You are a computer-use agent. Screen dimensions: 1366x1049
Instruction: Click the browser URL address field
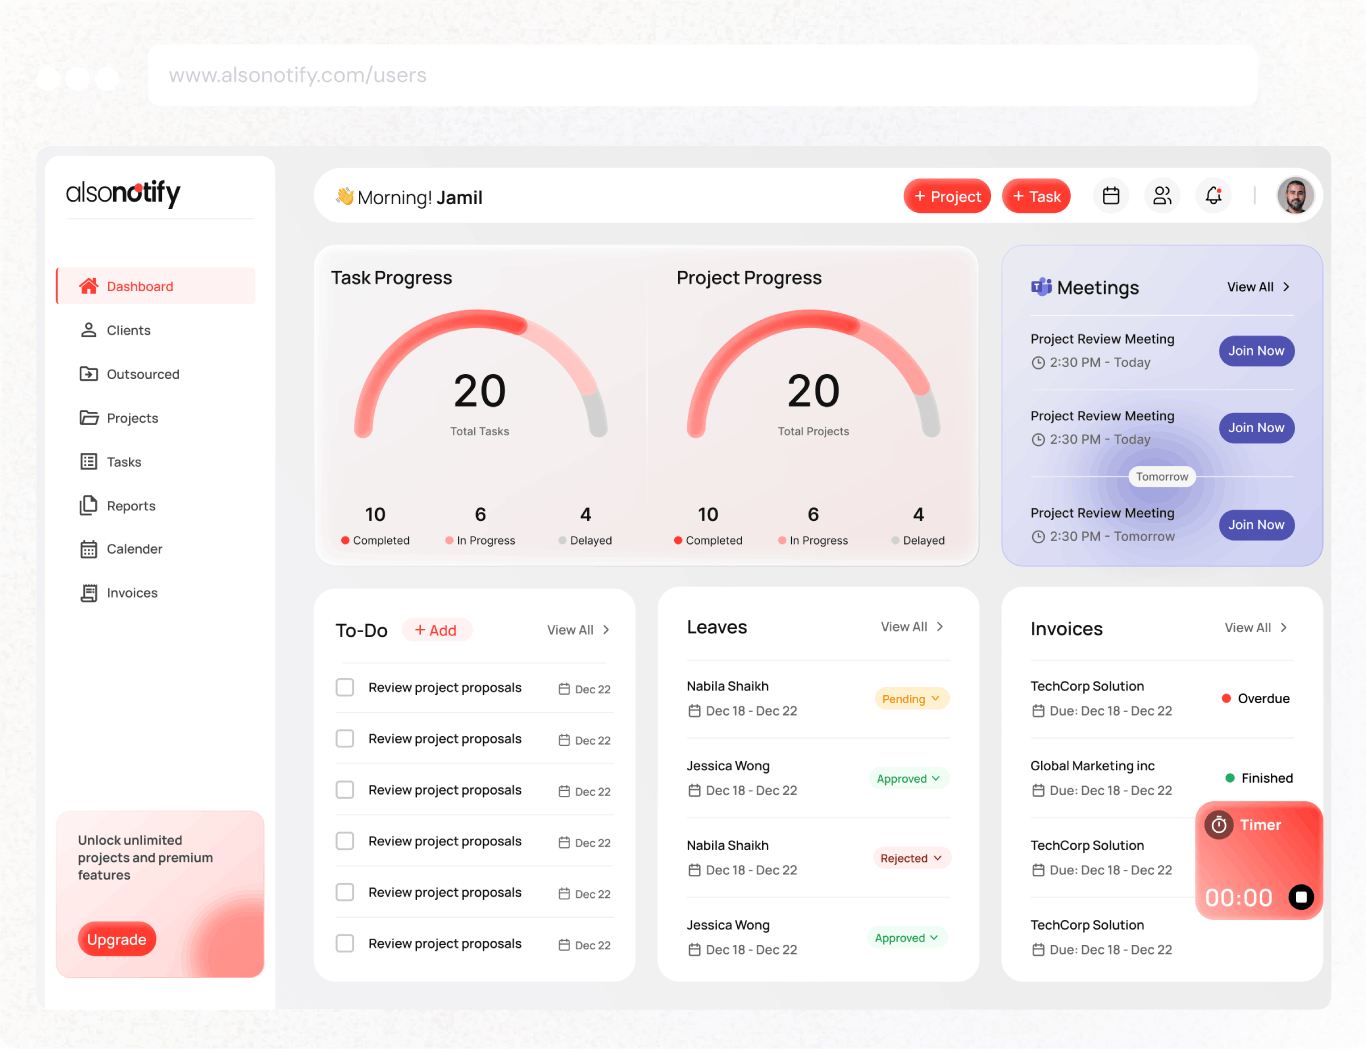[702, 75]
